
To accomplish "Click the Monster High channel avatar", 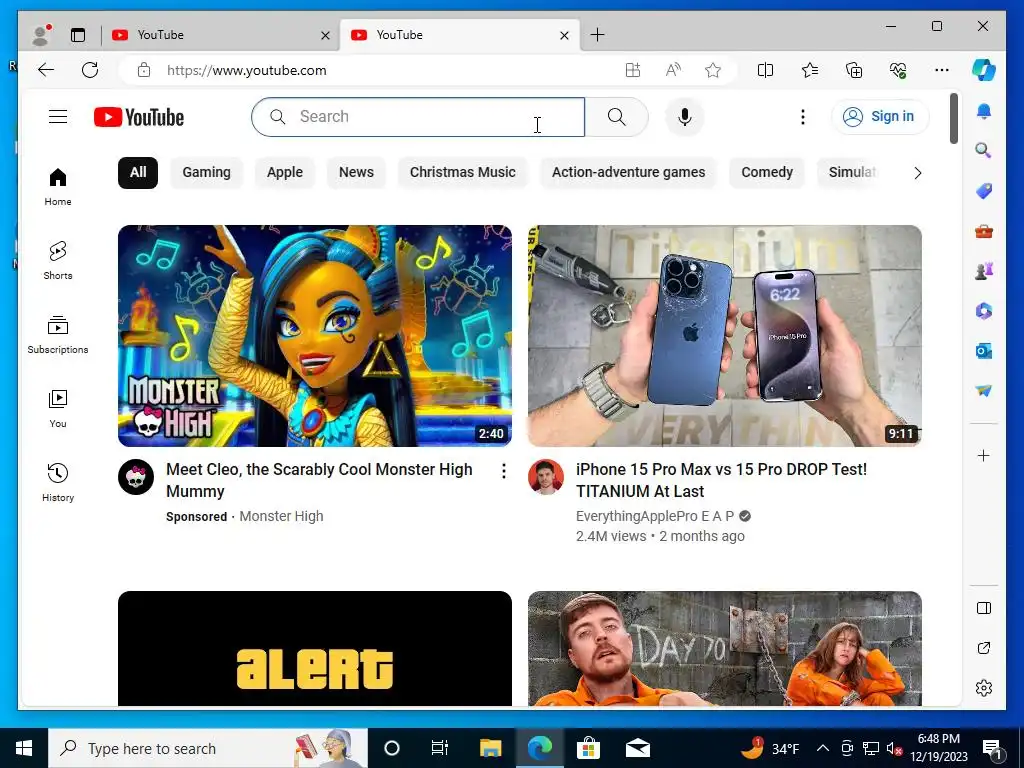I will coord(136,477).
